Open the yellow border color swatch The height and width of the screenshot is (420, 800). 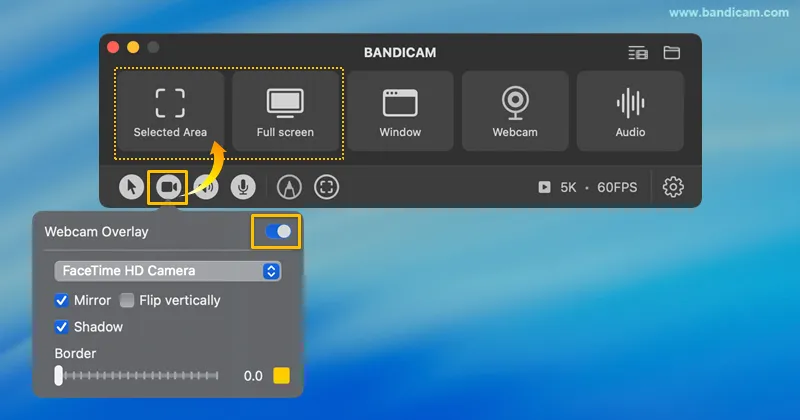[281, 376]
